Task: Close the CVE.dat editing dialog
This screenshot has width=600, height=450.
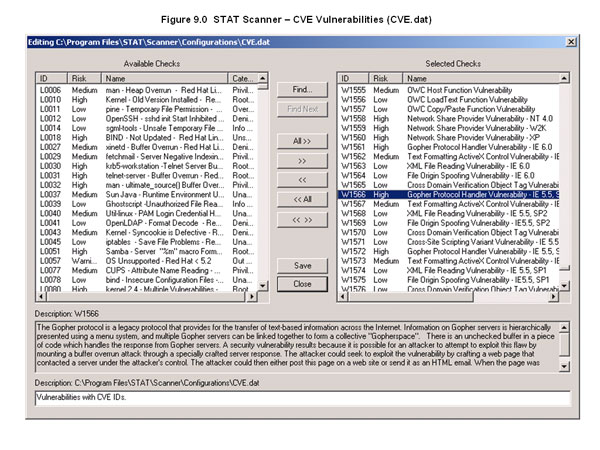Action: click(571, 42)
